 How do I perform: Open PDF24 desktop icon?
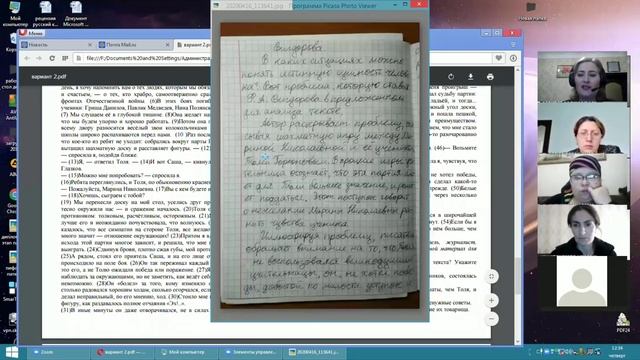(622, 323)
